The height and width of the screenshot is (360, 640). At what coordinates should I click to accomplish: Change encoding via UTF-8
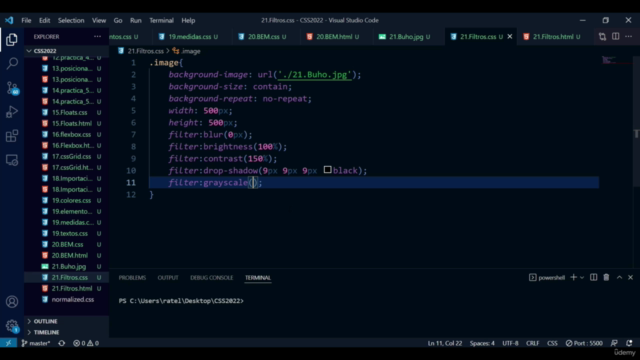510,343
